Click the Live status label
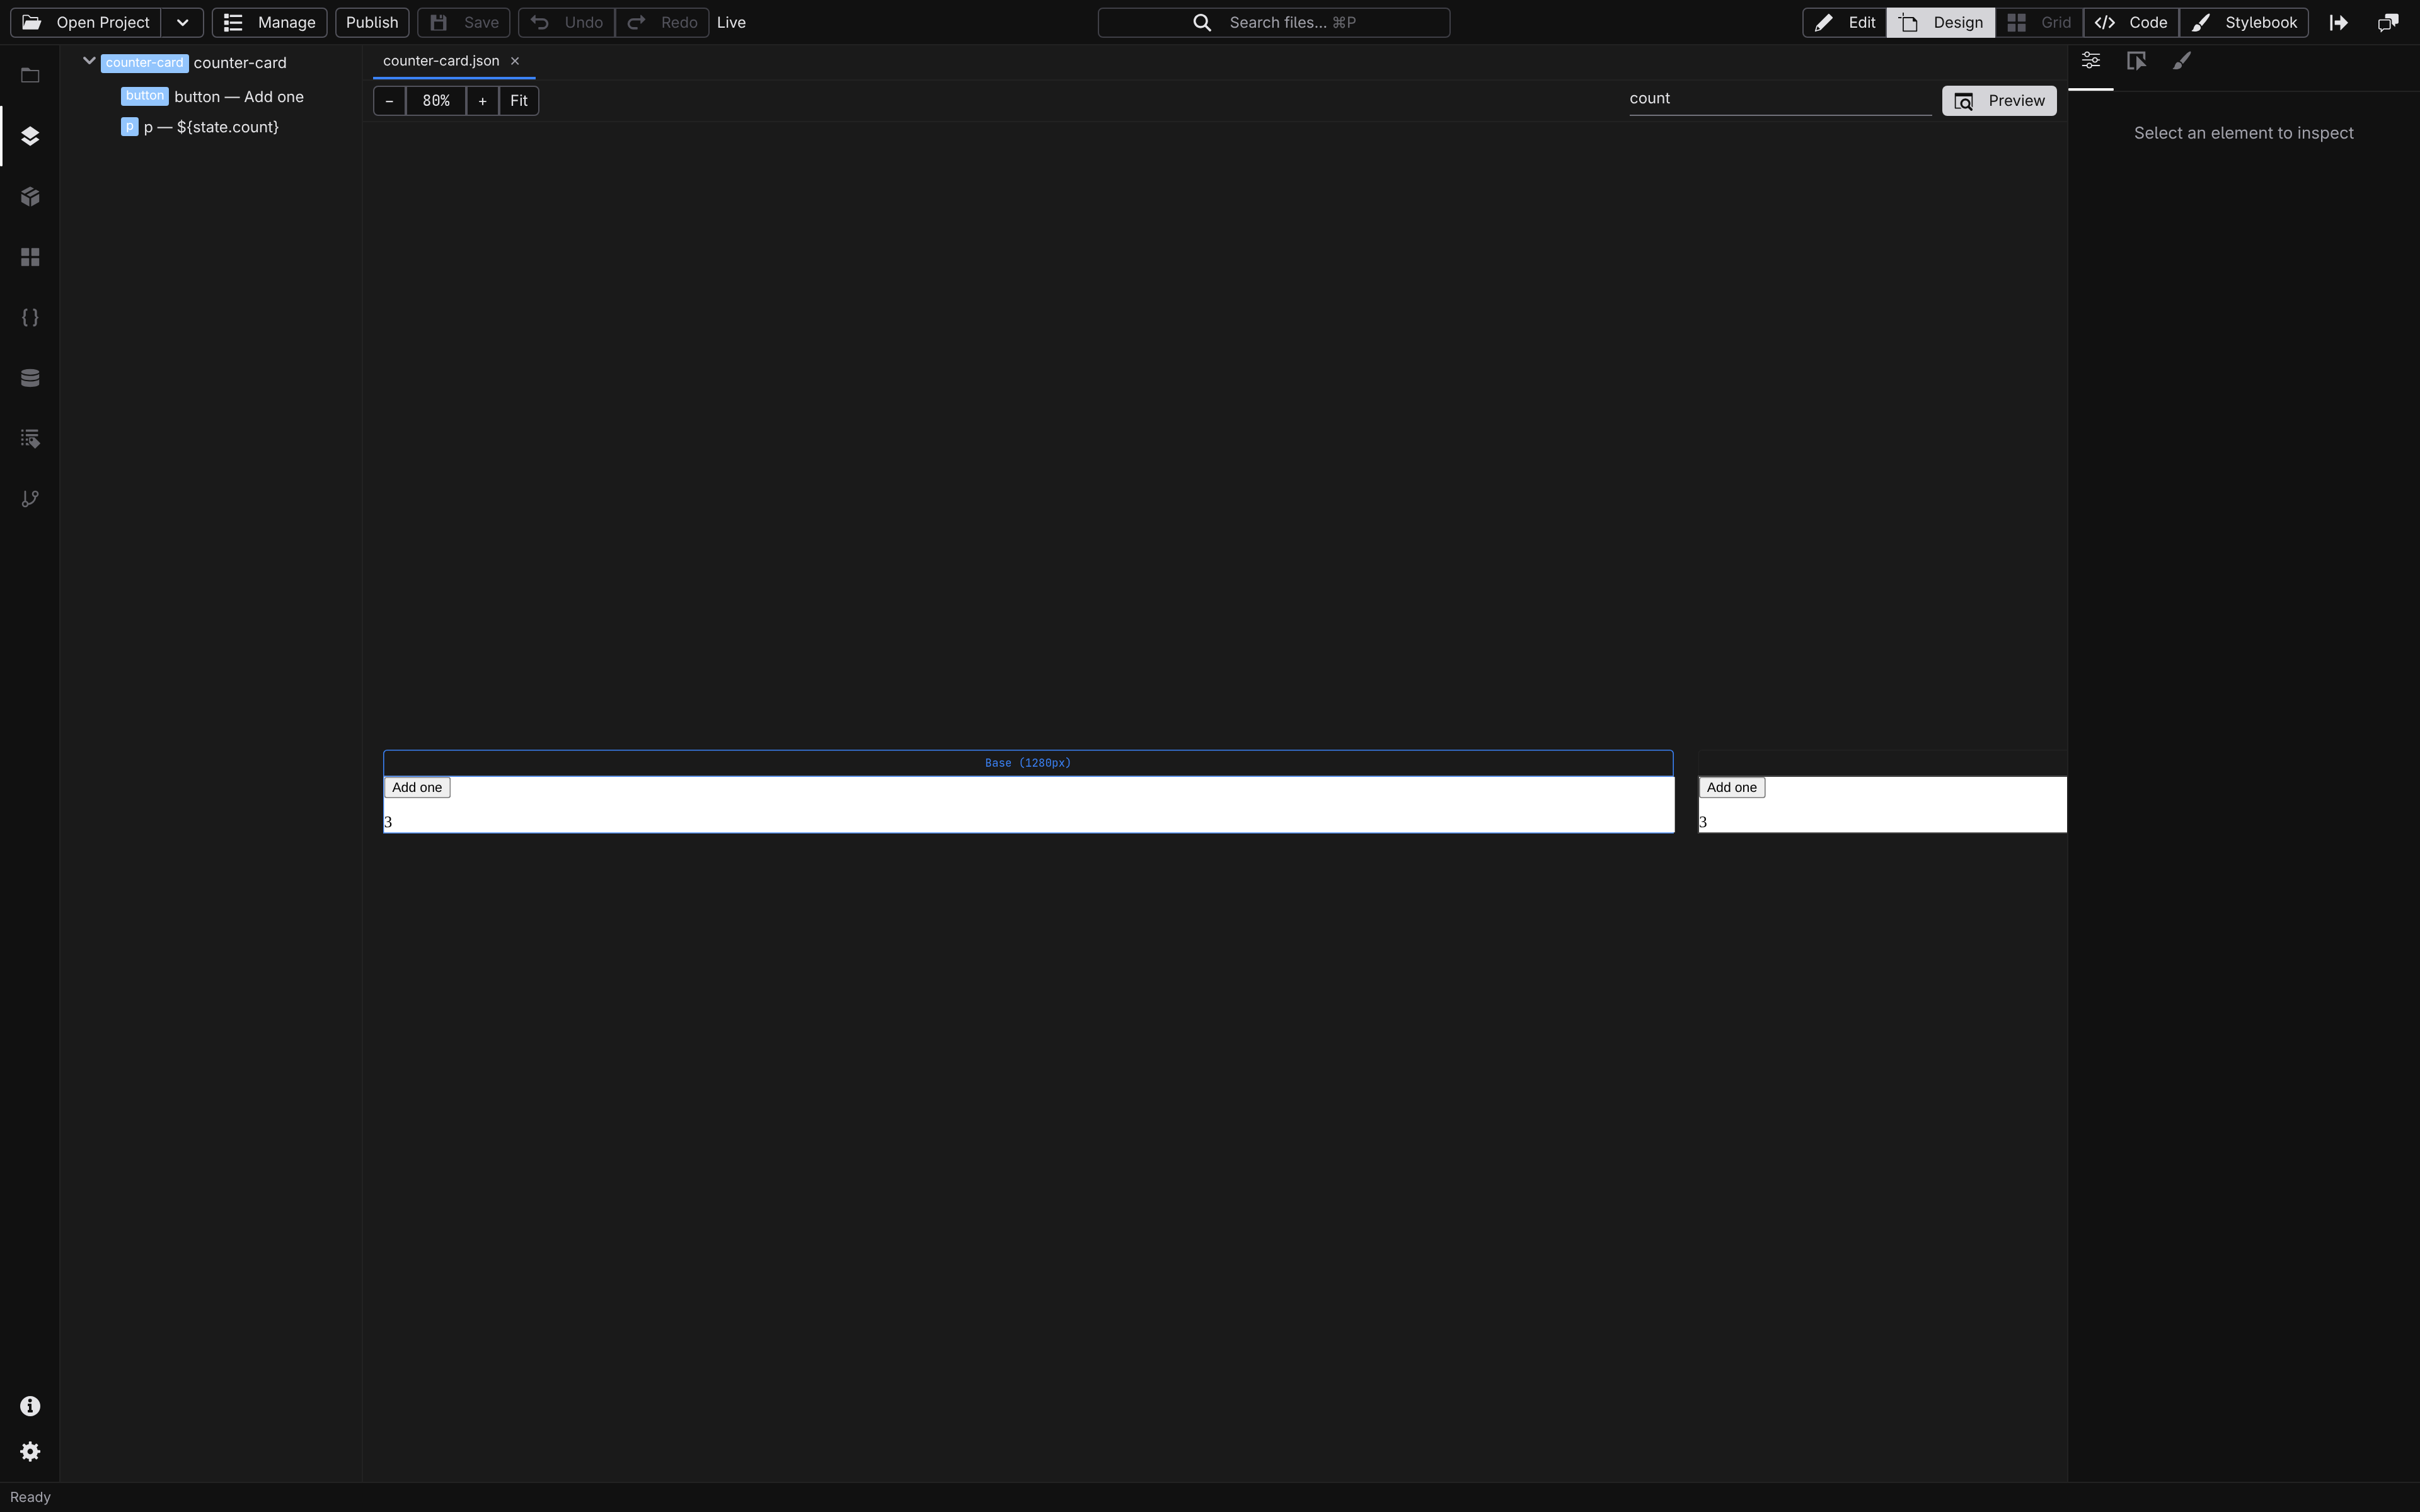 point(731,22)
